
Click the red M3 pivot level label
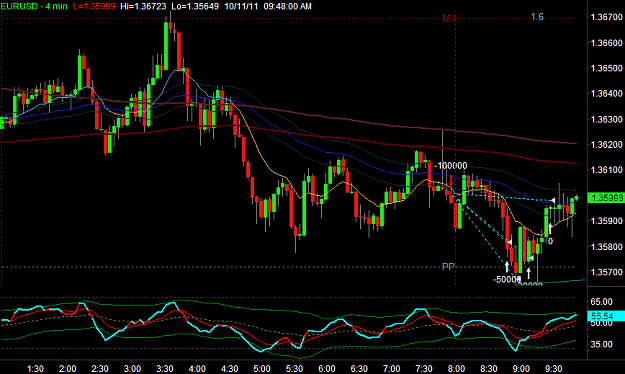click(x=449, y=18)
